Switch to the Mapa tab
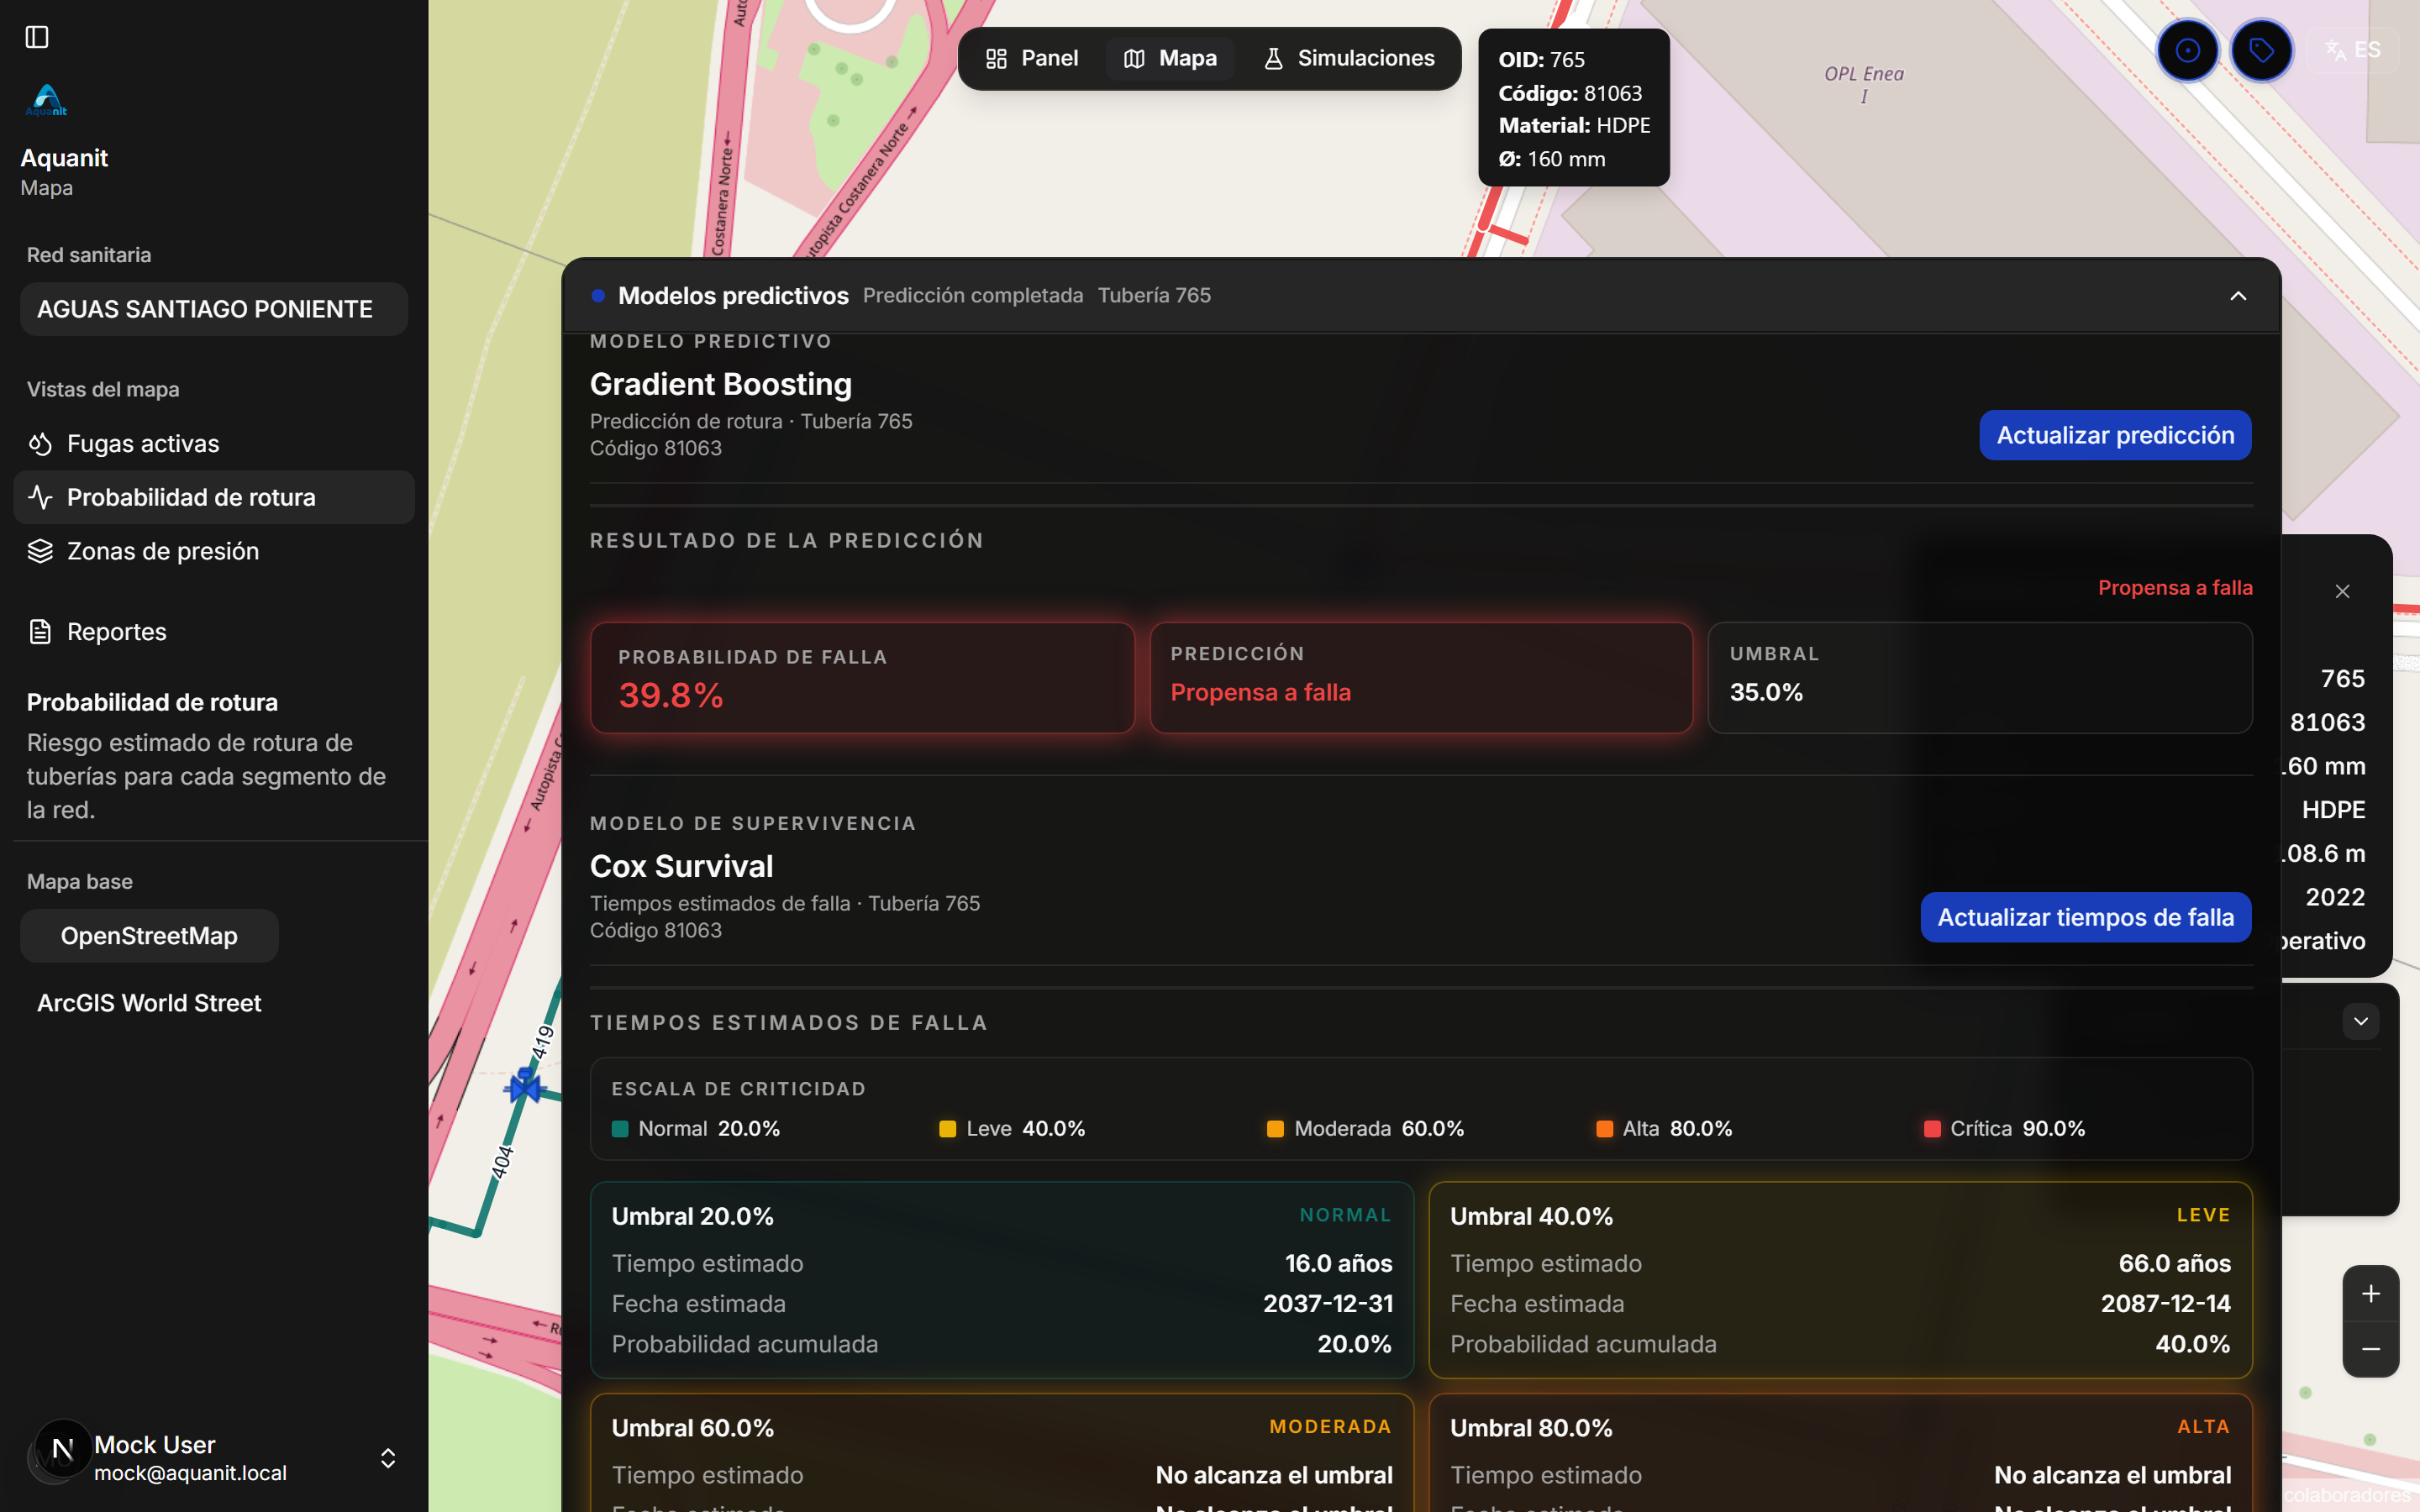The height and width of the screenshot is (1512, 2420). pos(1170,59)
